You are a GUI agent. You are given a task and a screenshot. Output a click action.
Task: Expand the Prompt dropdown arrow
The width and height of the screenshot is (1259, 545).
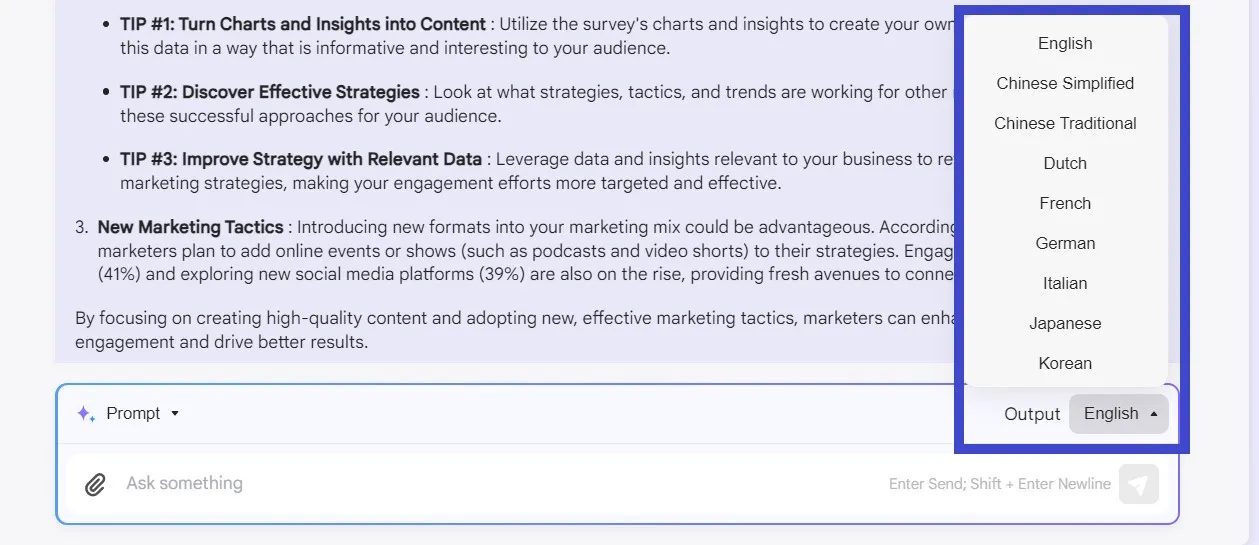click(x=175, y=413)
